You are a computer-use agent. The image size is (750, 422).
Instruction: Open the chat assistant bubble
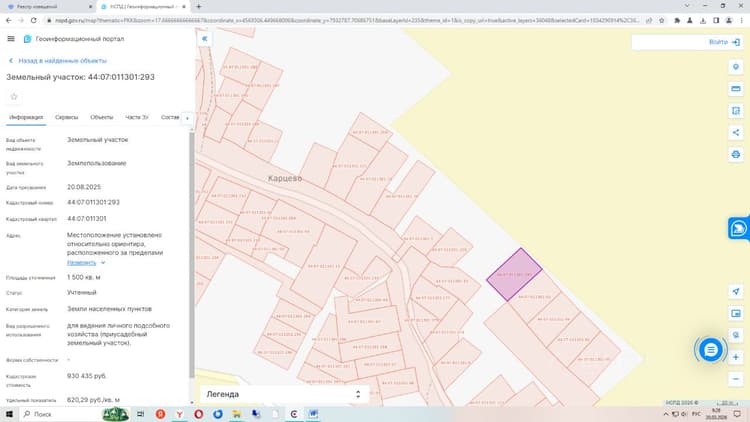[x=711, y=350]
